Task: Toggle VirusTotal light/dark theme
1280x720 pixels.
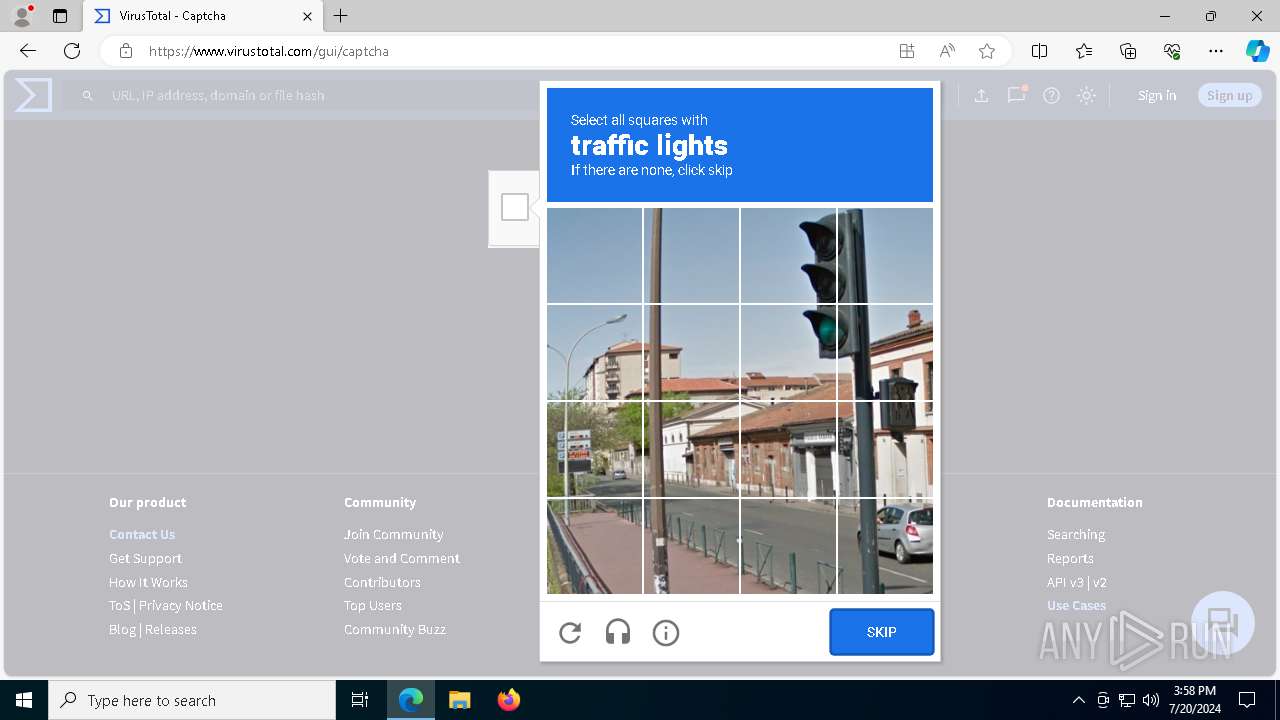Action: coord(1086,95)
